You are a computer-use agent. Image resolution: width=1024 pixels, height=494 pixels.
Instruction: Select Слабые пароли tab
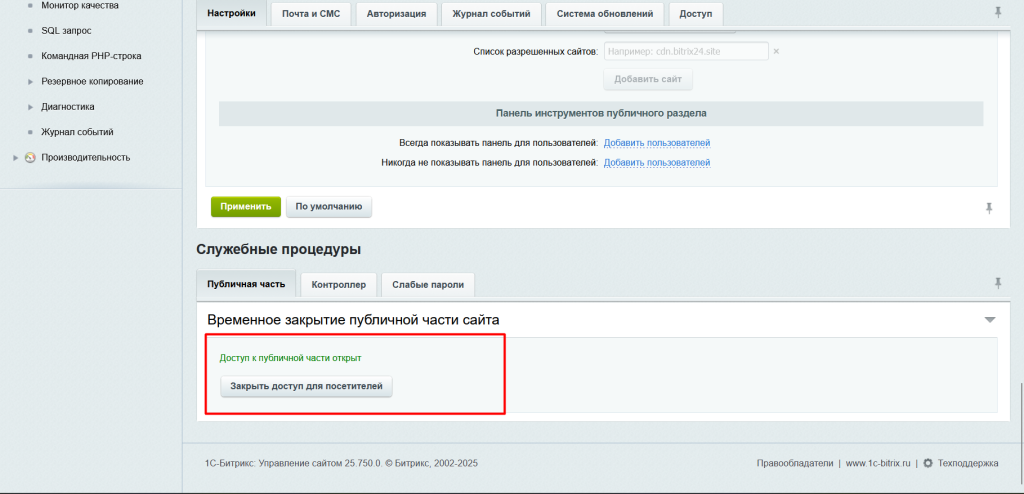[428, 284]
